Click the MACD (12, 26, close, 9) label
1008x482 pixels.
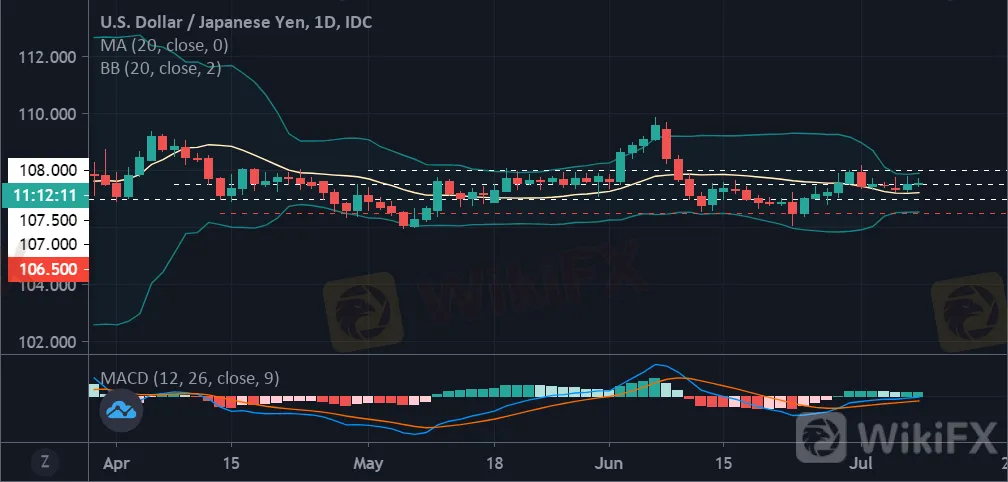pyautogui.click(x=190, y=379)
